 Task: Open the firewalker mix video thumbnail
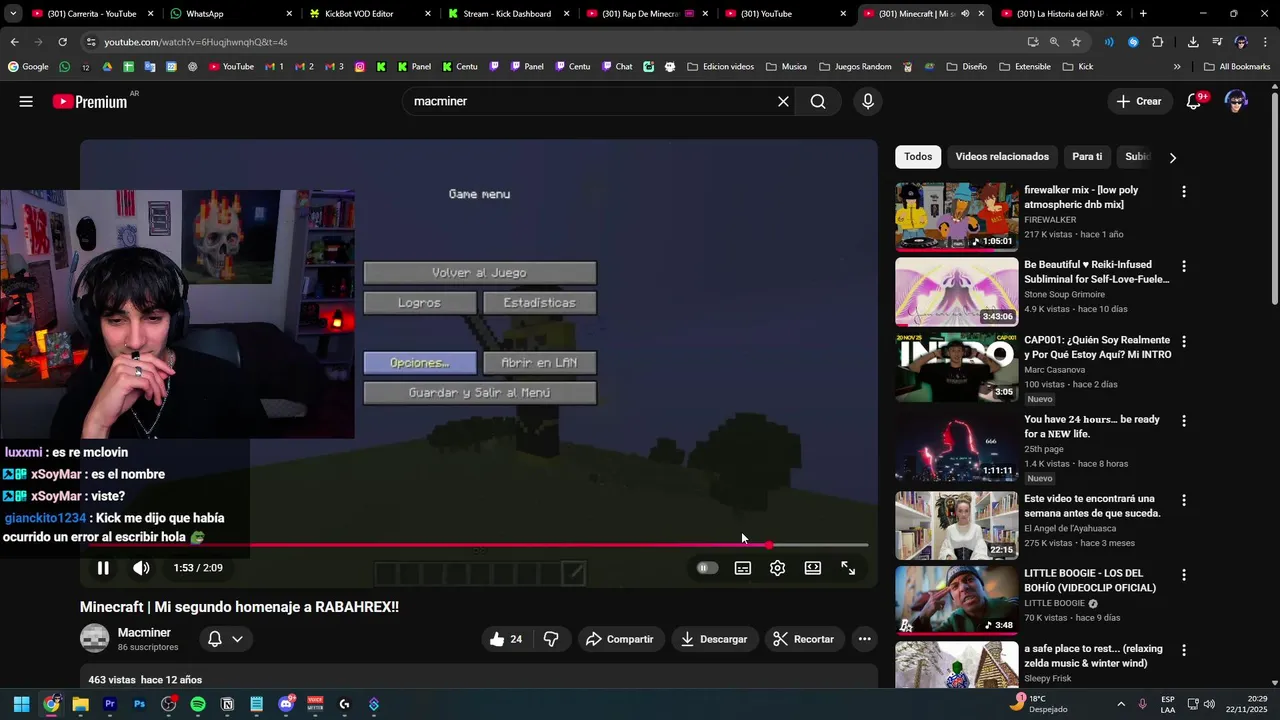tap(956, 216)
